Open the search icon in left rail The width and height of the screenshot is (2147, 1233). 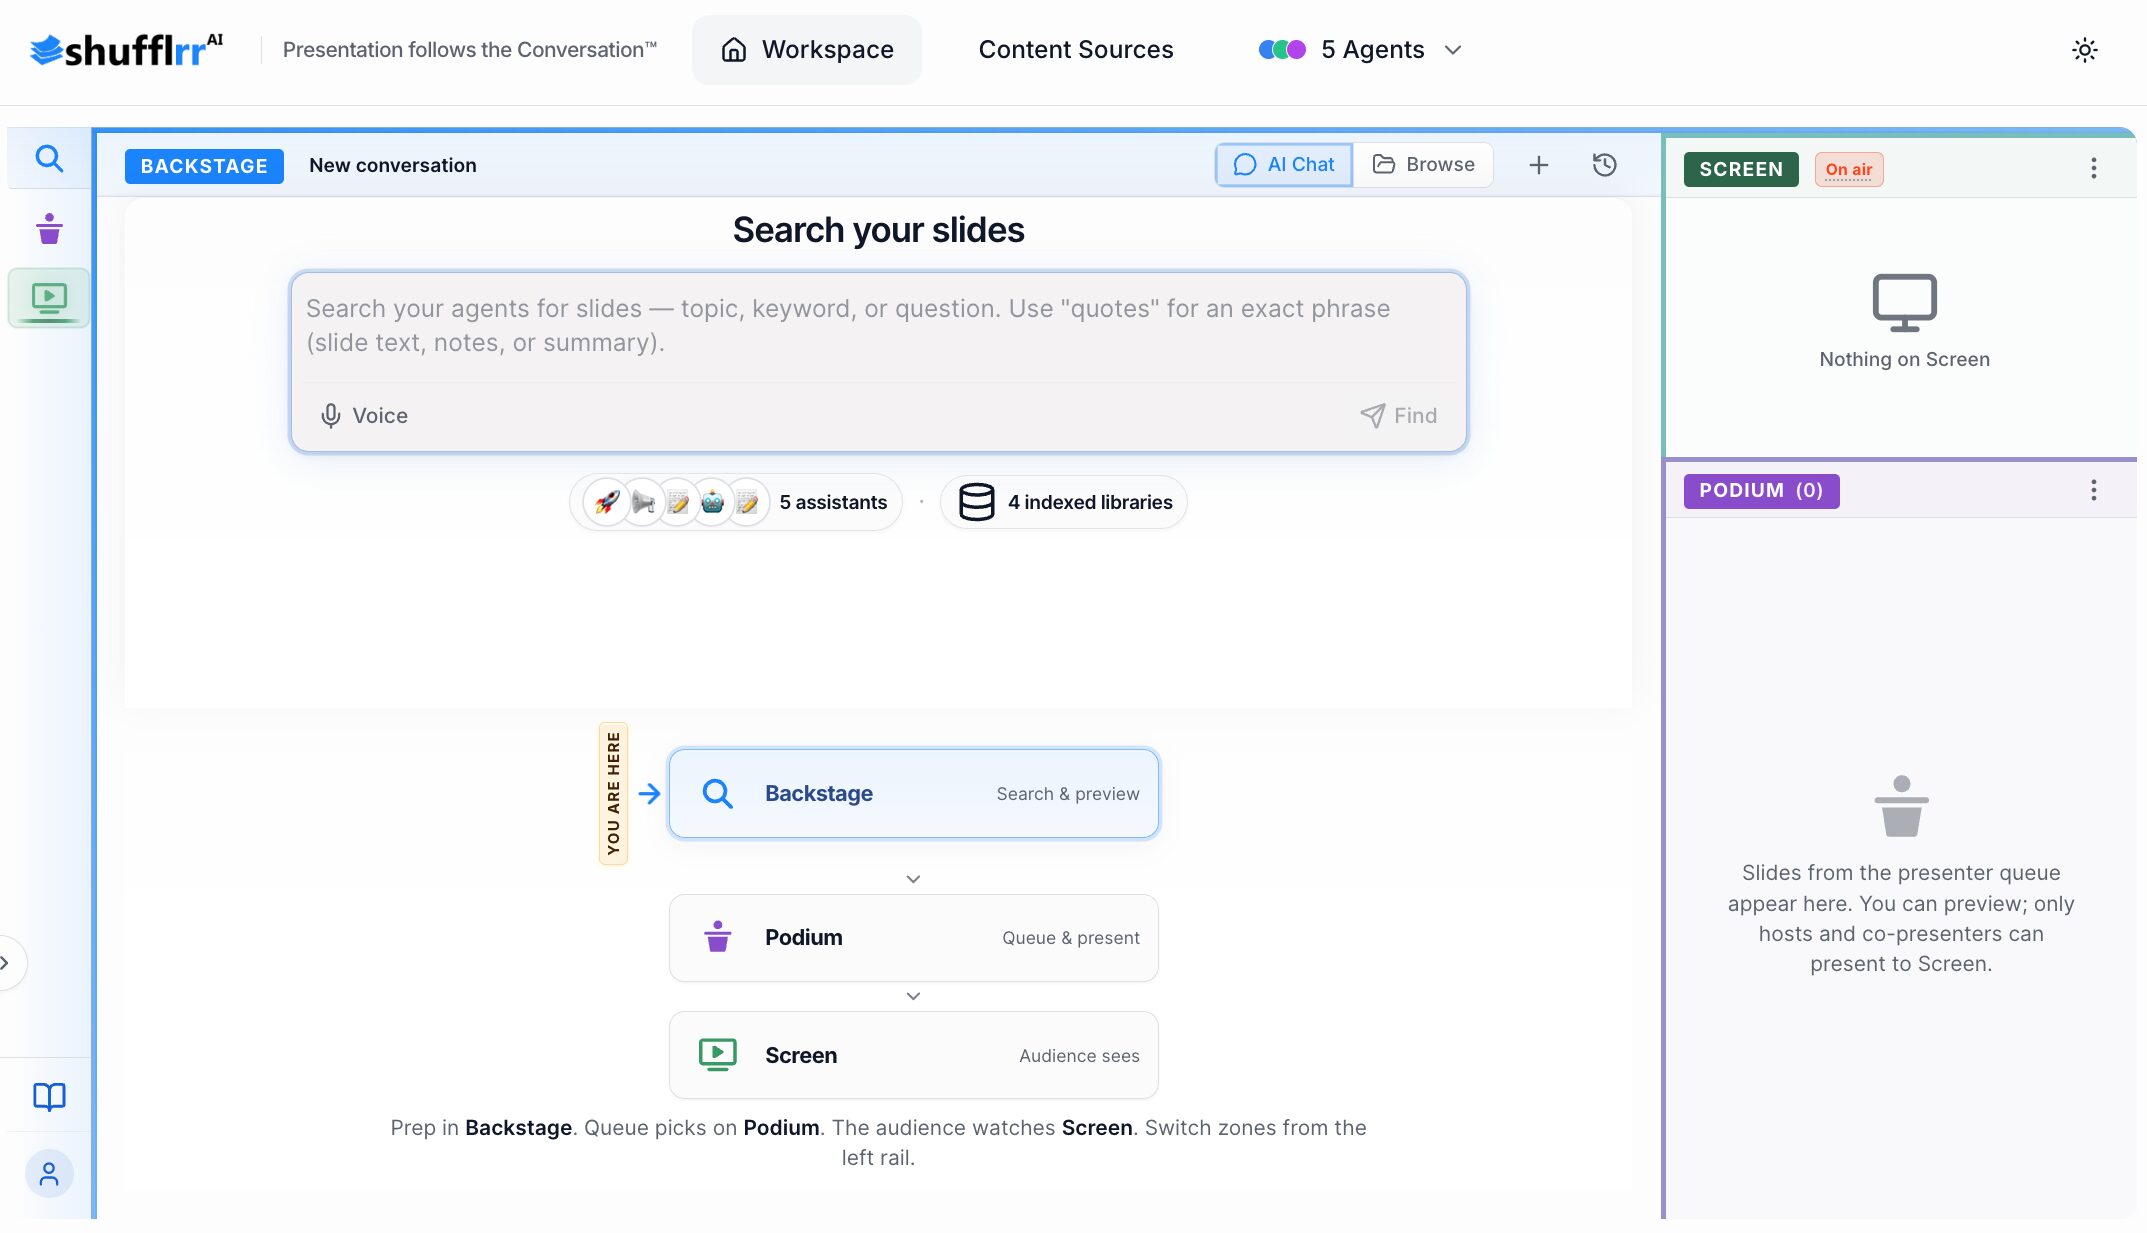pos(49,158)
